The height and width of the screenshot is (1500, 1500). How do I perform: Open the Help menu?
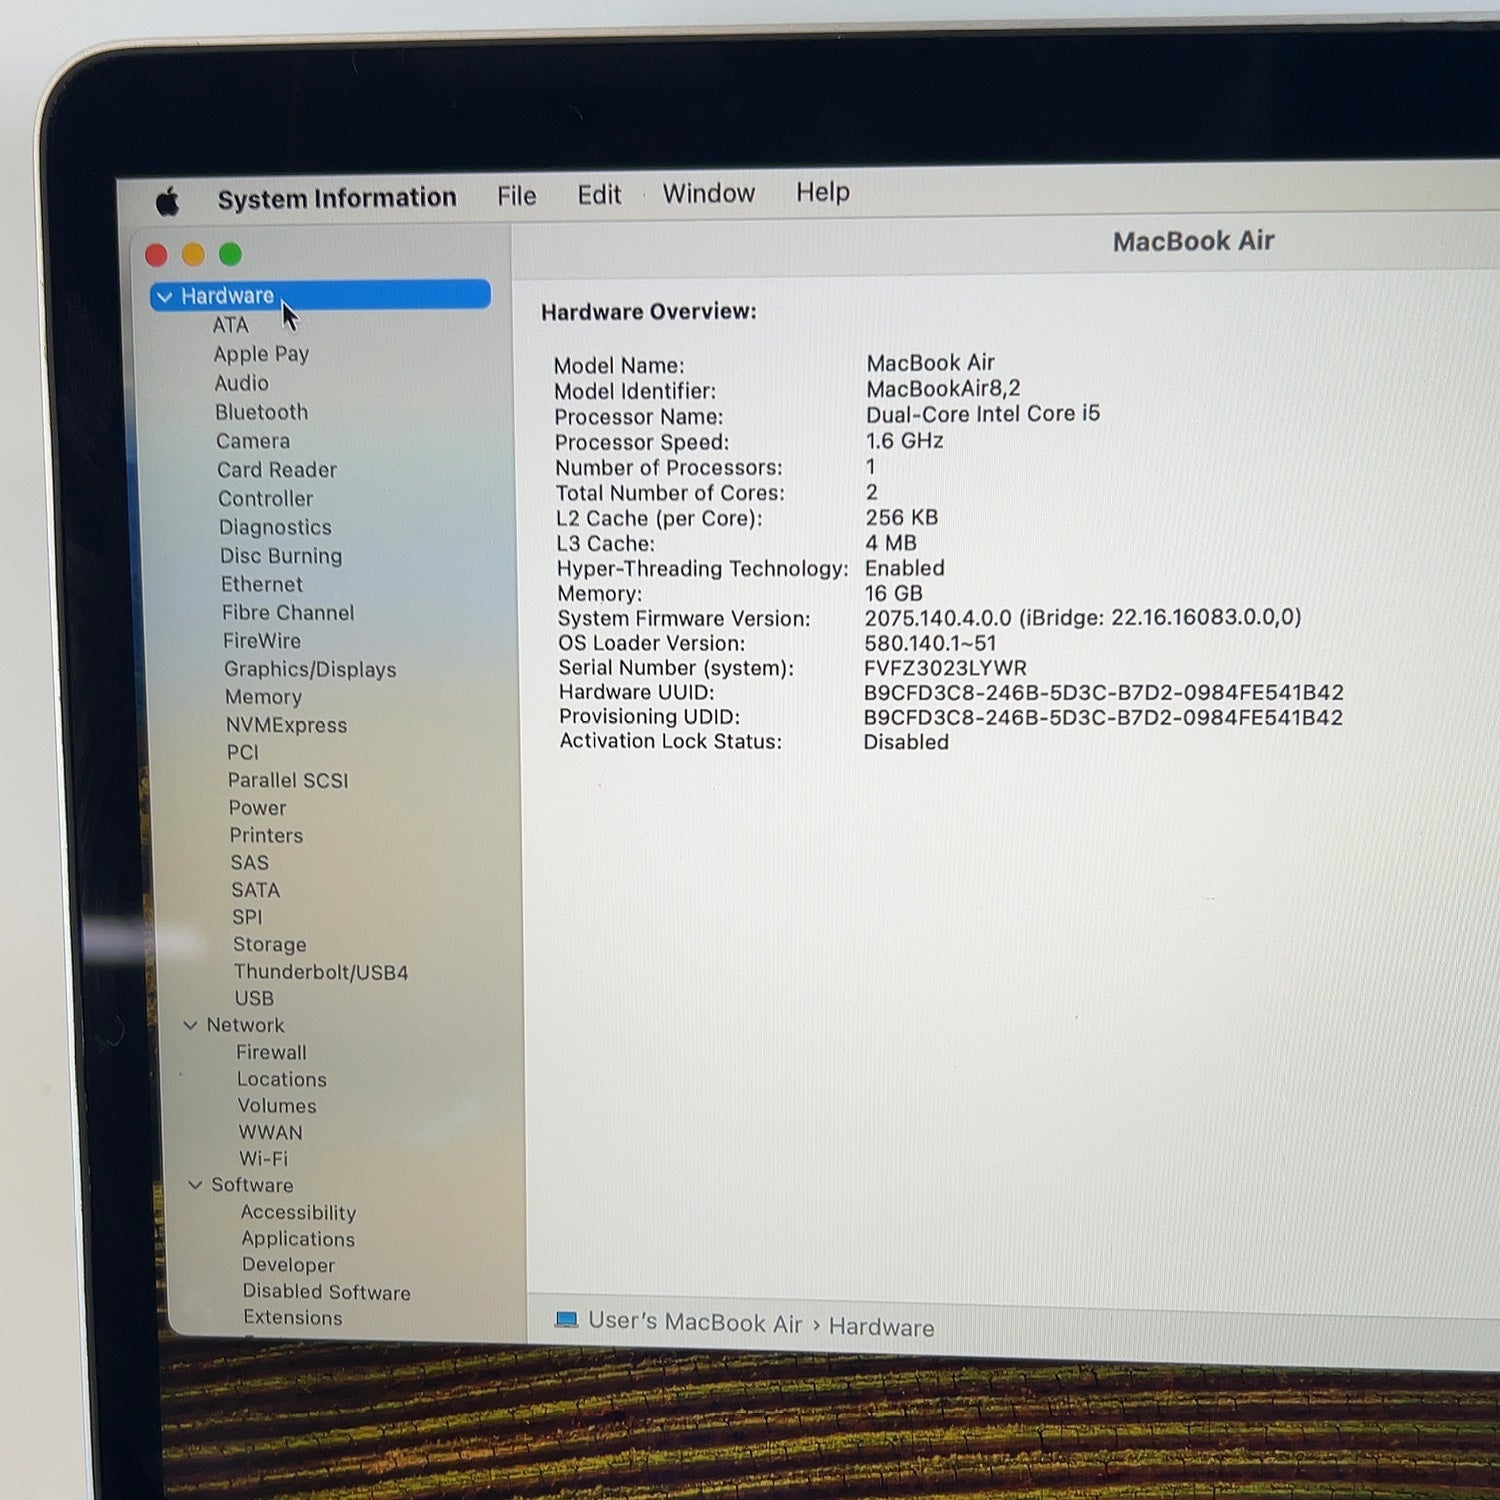pos(822,191)
